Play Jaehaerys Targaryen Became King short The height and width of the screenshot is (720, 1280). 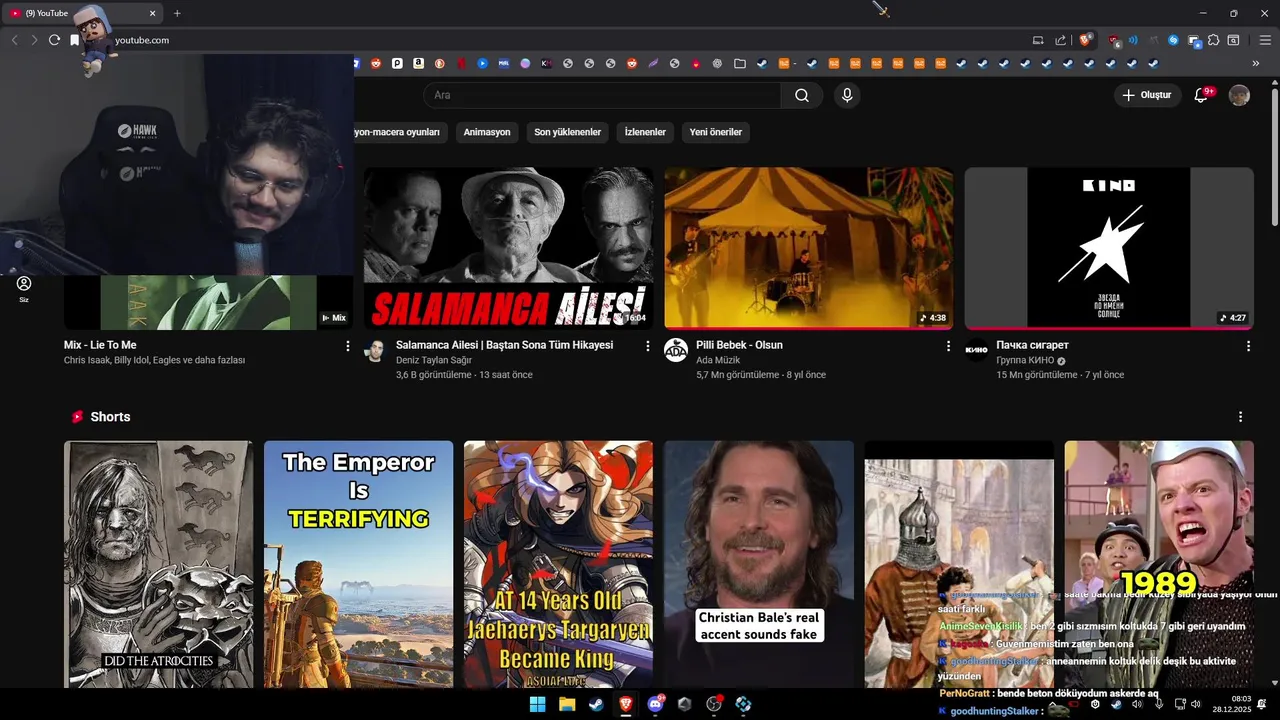pyautogui.click(x=558, y=564)
